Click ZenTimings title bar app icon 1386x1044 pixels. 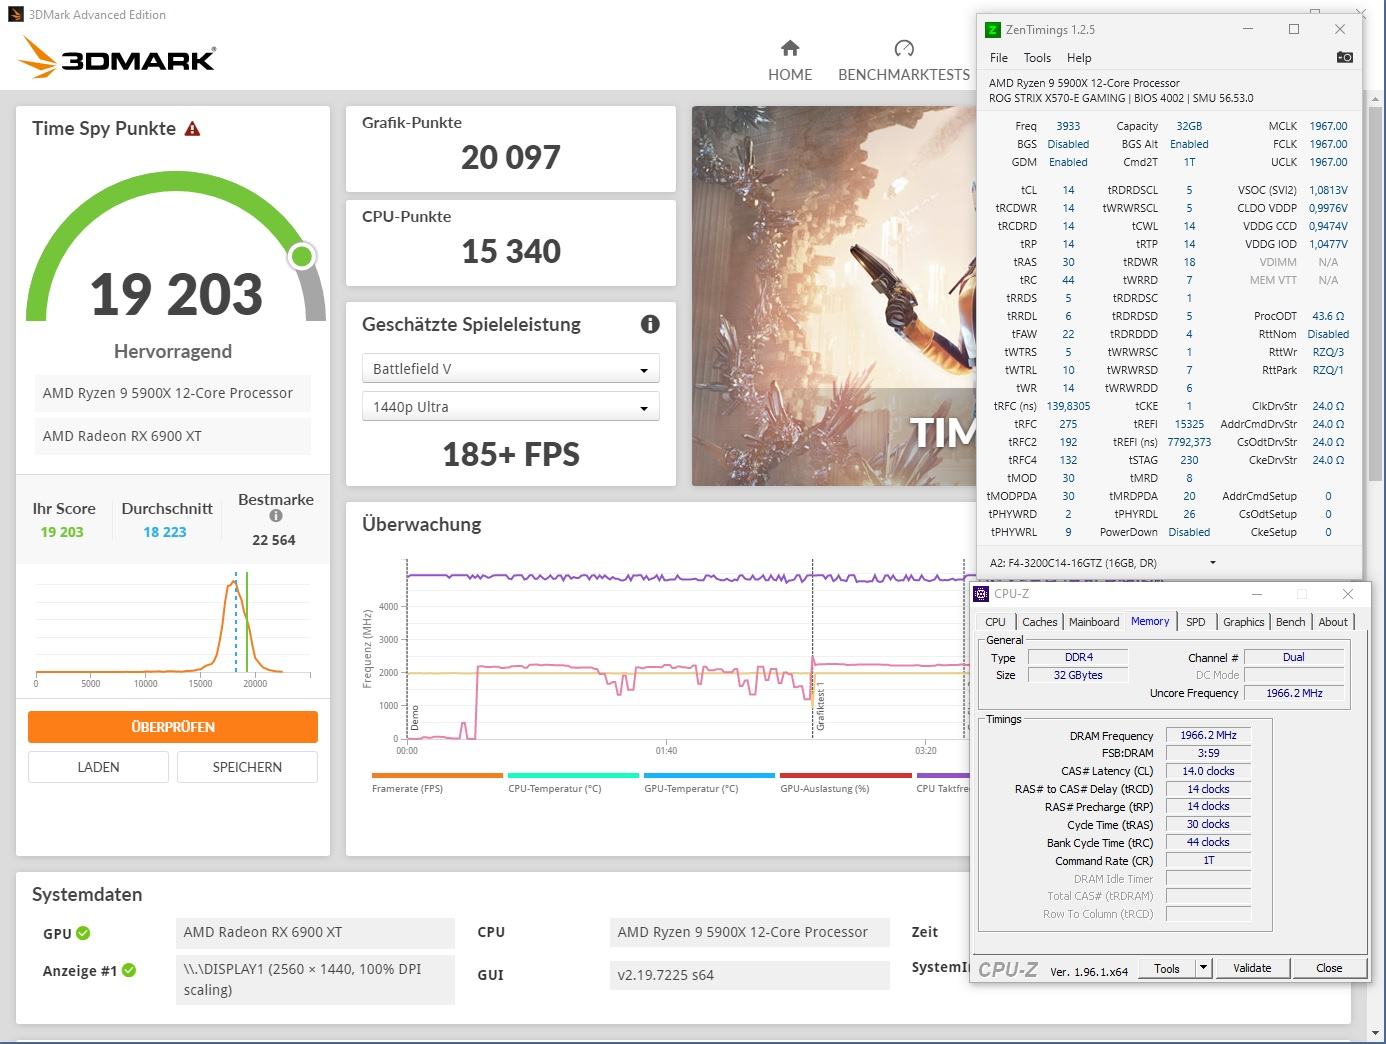992,30
